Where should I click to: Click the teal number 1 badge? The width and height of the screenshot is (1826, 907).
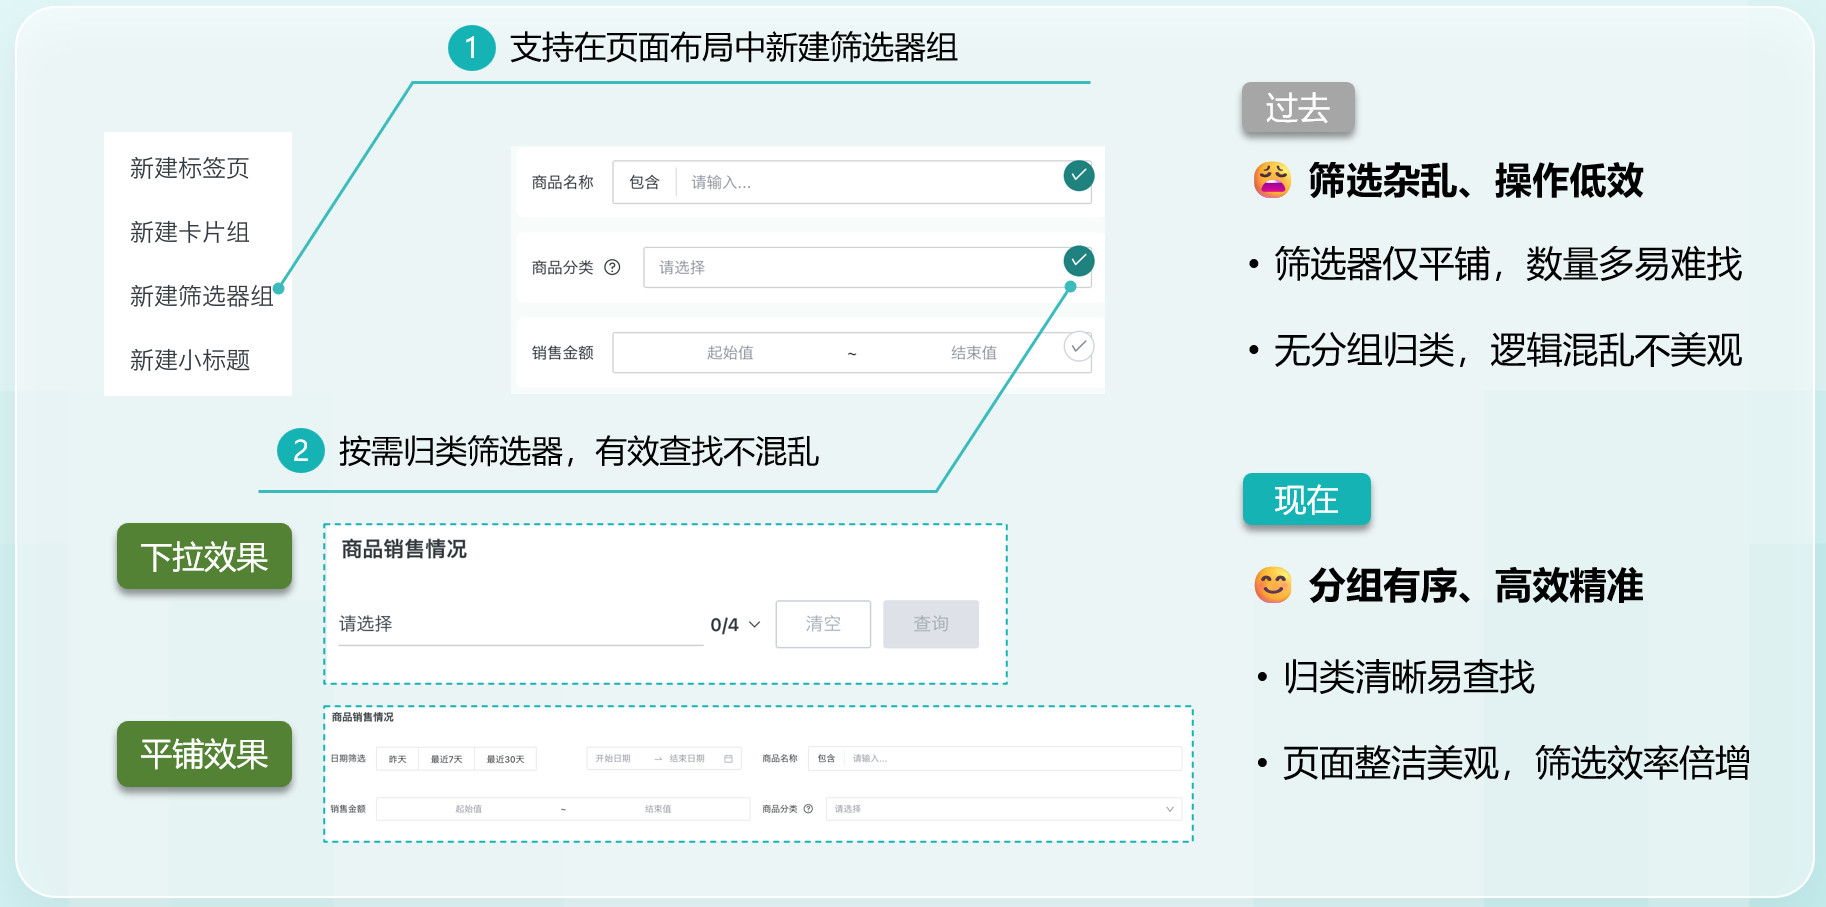pos(471,48)
